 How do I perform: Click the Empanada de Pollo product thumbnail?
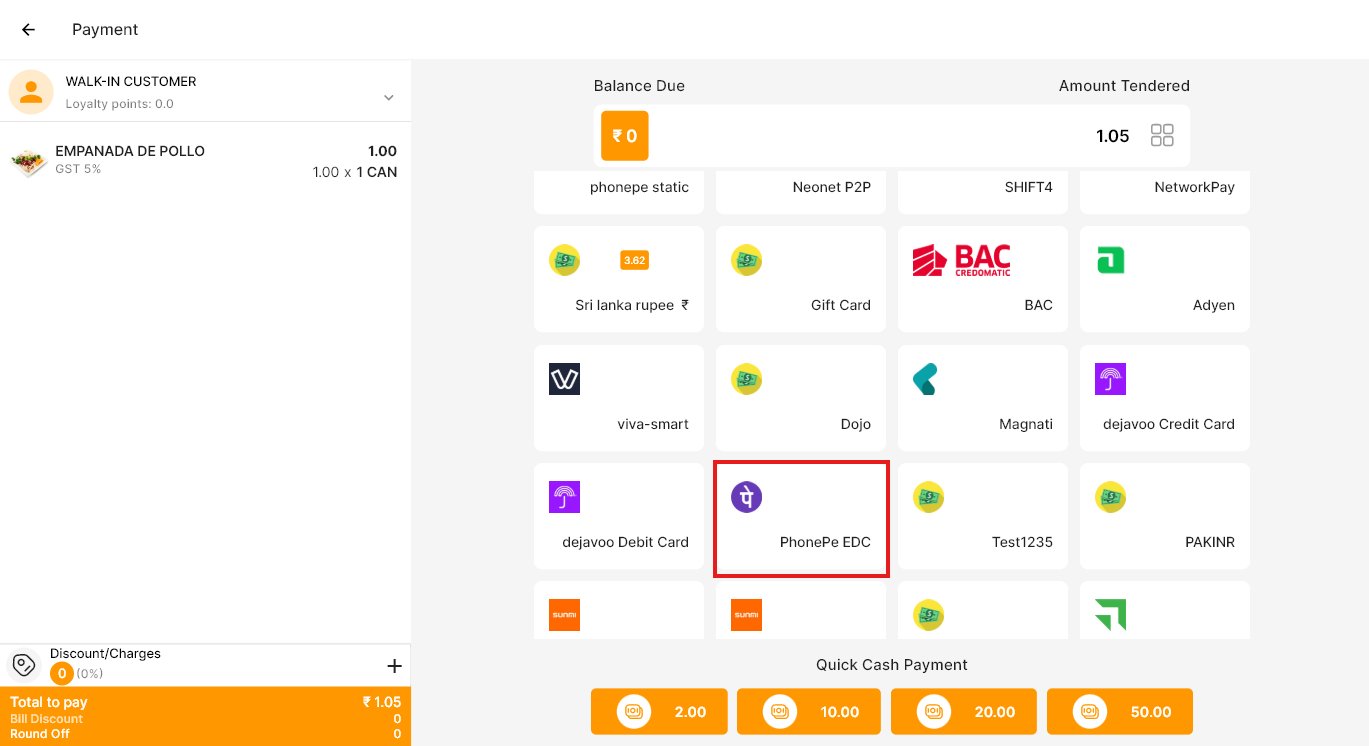coord(29,161)
